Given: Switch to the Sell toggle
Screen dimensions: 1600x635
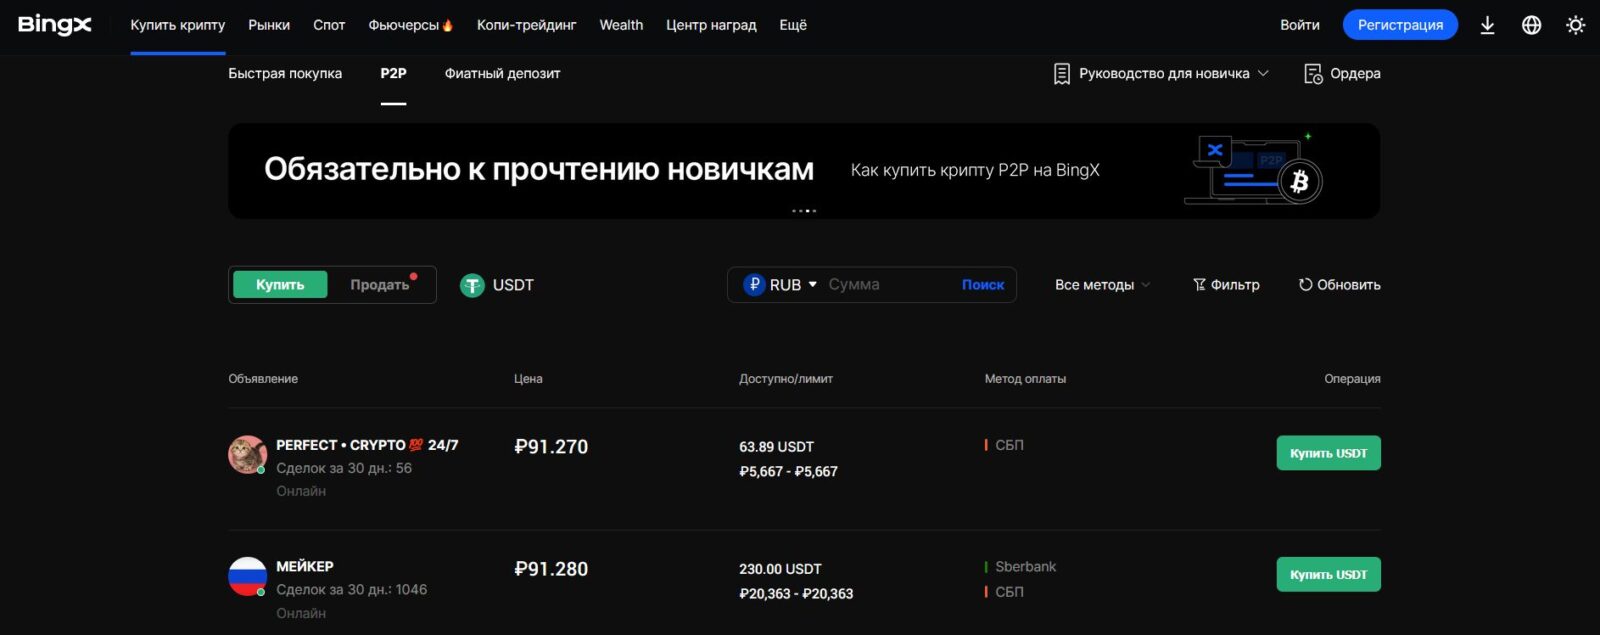Looking at the screenshot, I should [380, 285].
